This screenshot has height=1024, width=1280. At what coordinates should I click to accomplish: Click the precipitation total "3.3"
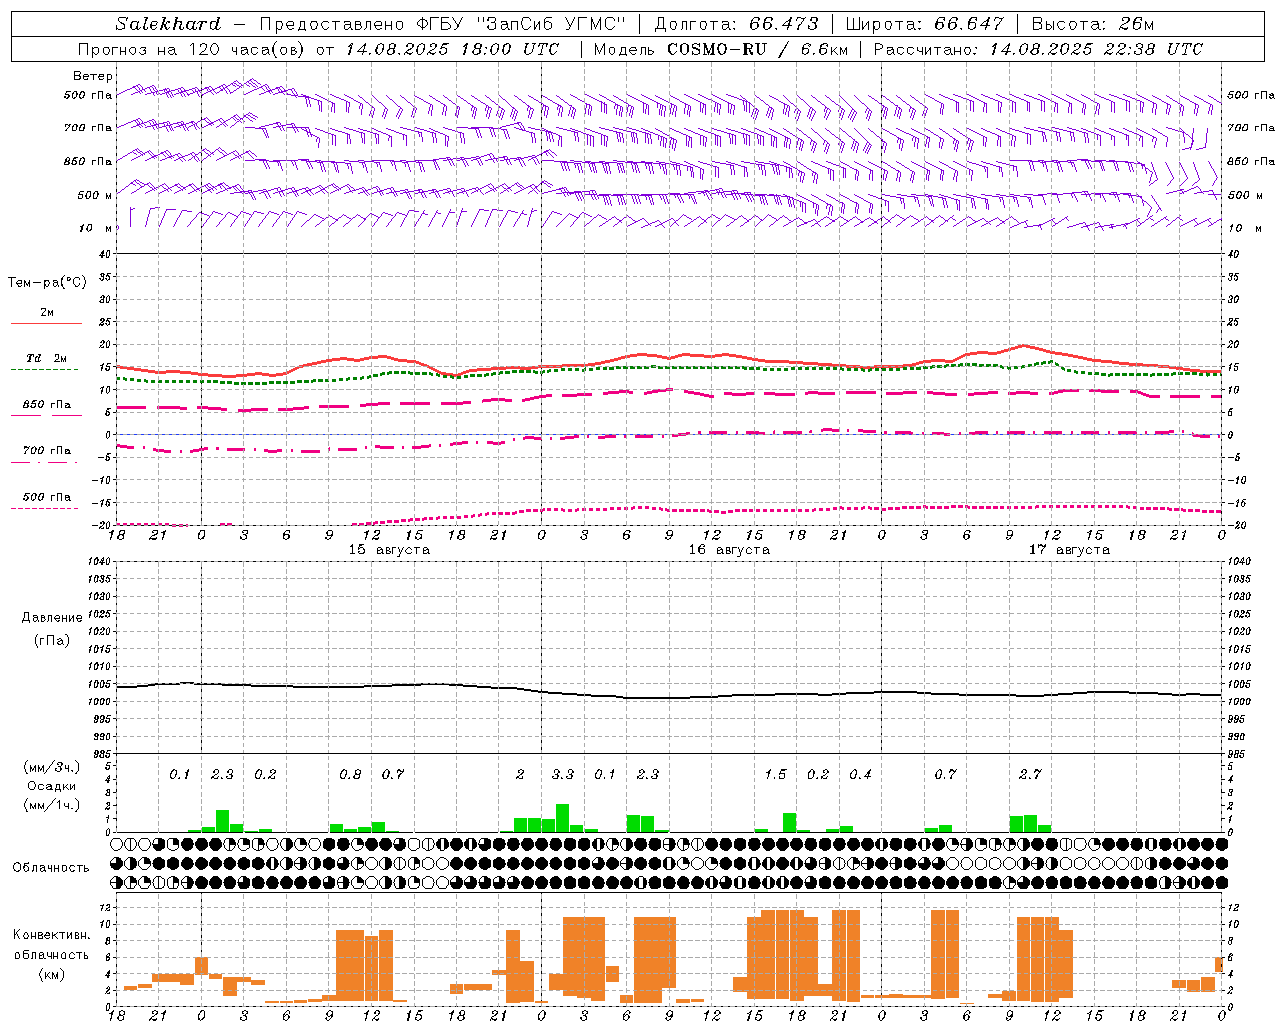[563, 774]
